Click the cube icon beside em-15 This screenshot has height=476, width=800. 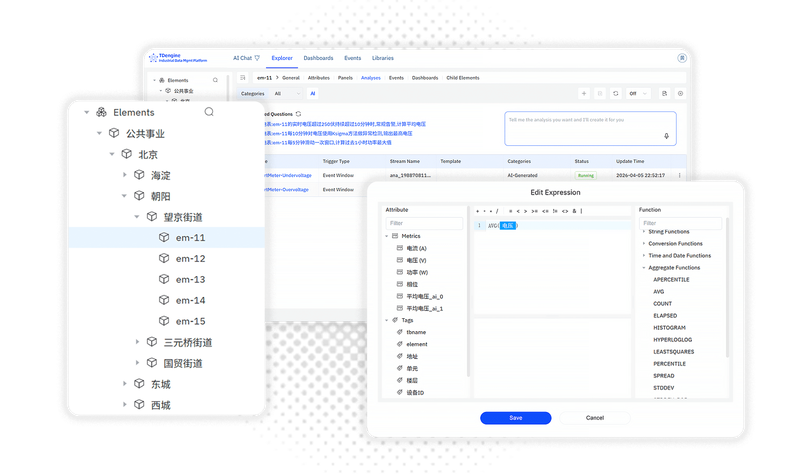coord(164,321)
